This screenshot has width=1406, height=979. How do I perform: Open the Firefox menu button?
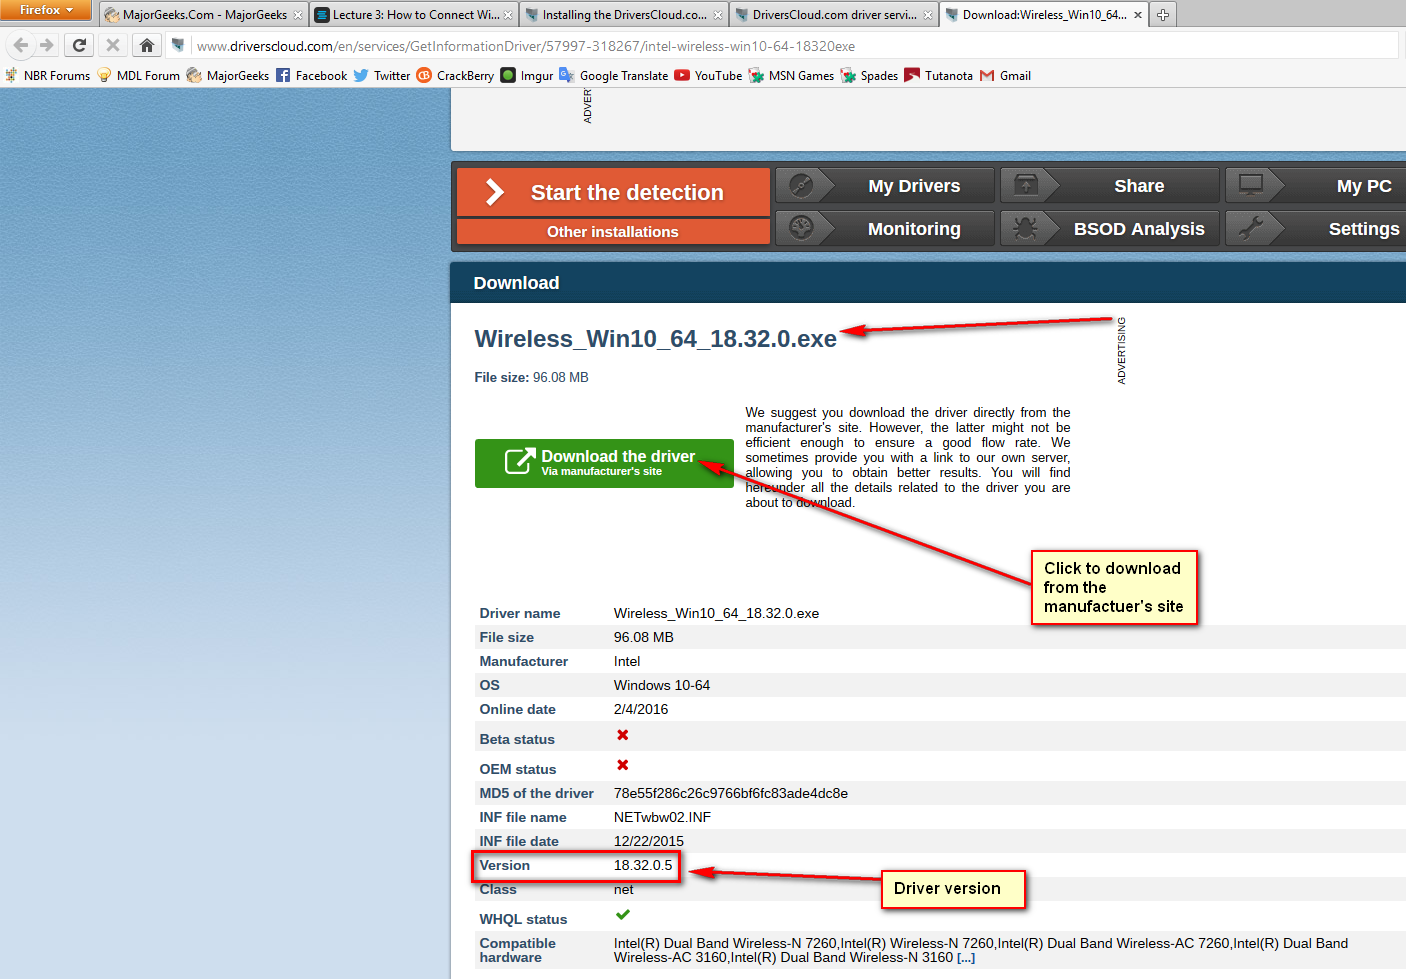pos(46,10)
